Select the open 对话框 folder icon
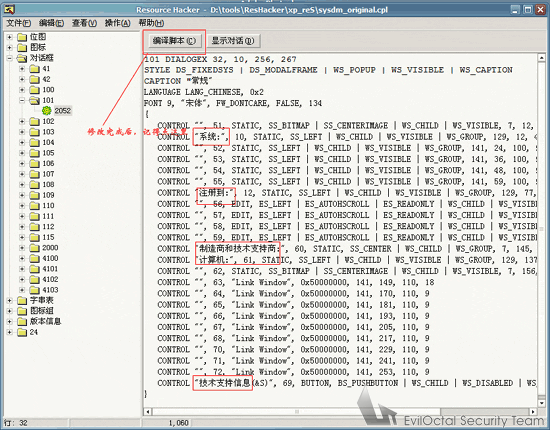The height and width of the screenshot is (430, 550). point(22,58)
